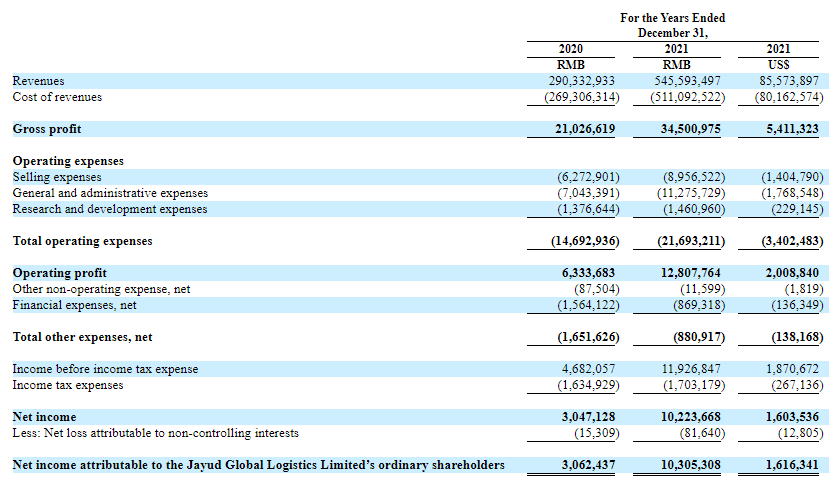The image size is (838, 485).
Task: Click the Income before income tax expense label
Action: point(105,369)
